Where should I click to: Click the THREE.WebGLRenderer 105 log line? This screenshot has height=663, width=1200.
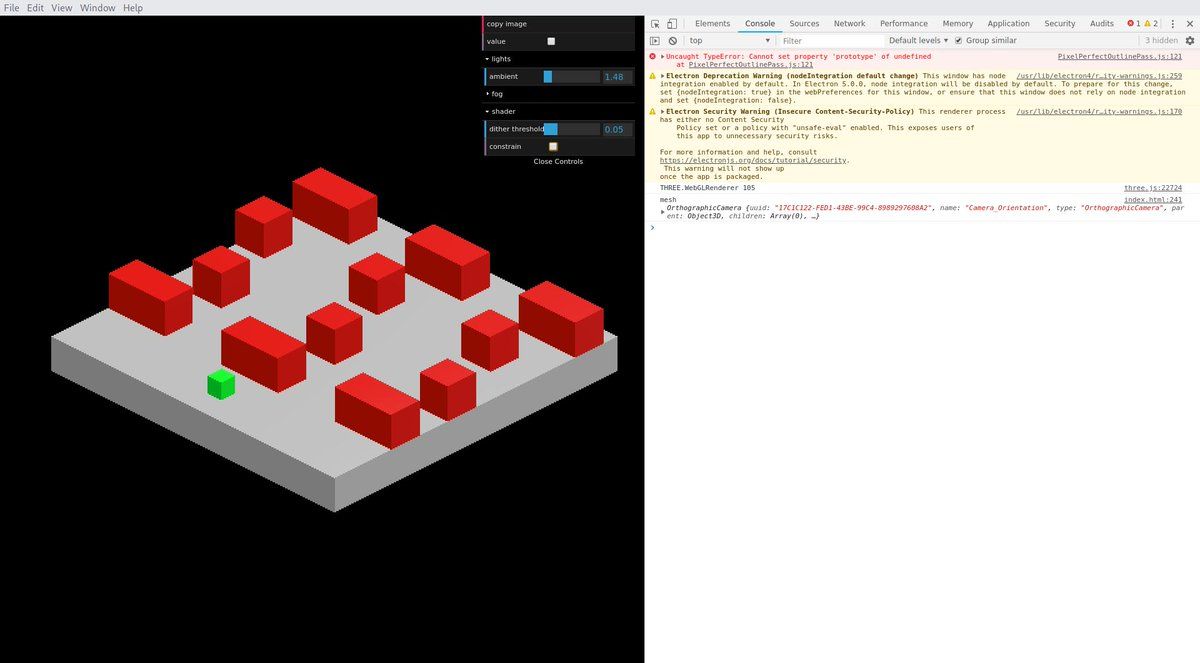click(708, 188)
